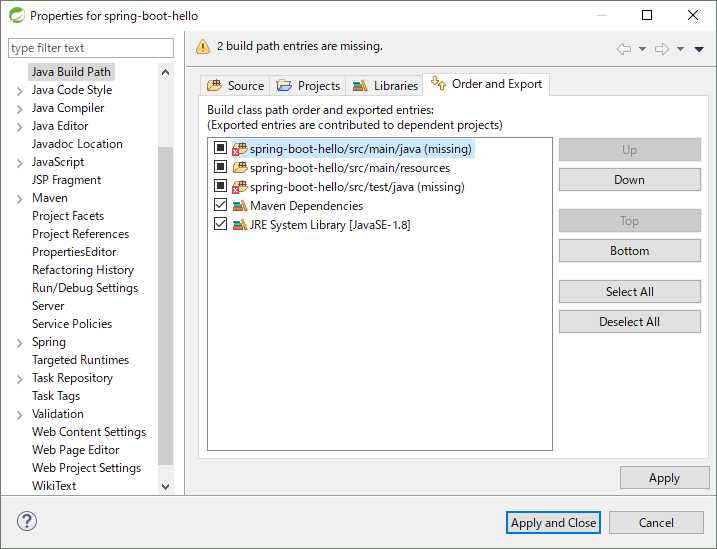Click the back navigation arrow icon
Viewport: 717px width, 549px height.
click(624, 48)
